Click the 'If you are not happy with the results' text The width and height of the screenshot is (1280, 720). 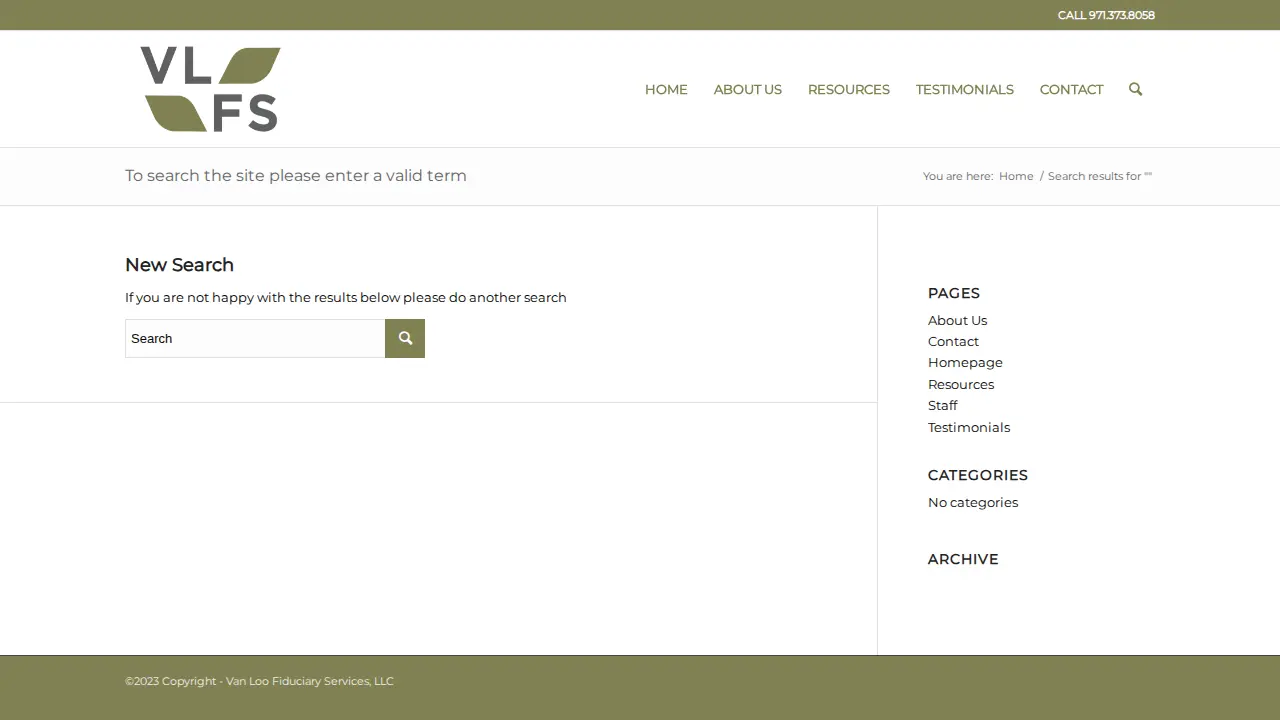pos(346,297)
